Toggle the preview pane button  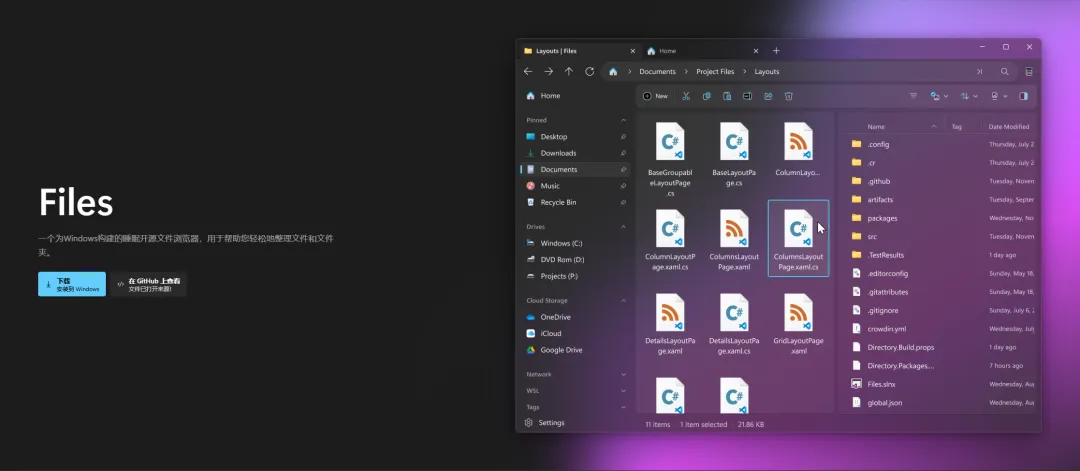tap(1024, 96)
